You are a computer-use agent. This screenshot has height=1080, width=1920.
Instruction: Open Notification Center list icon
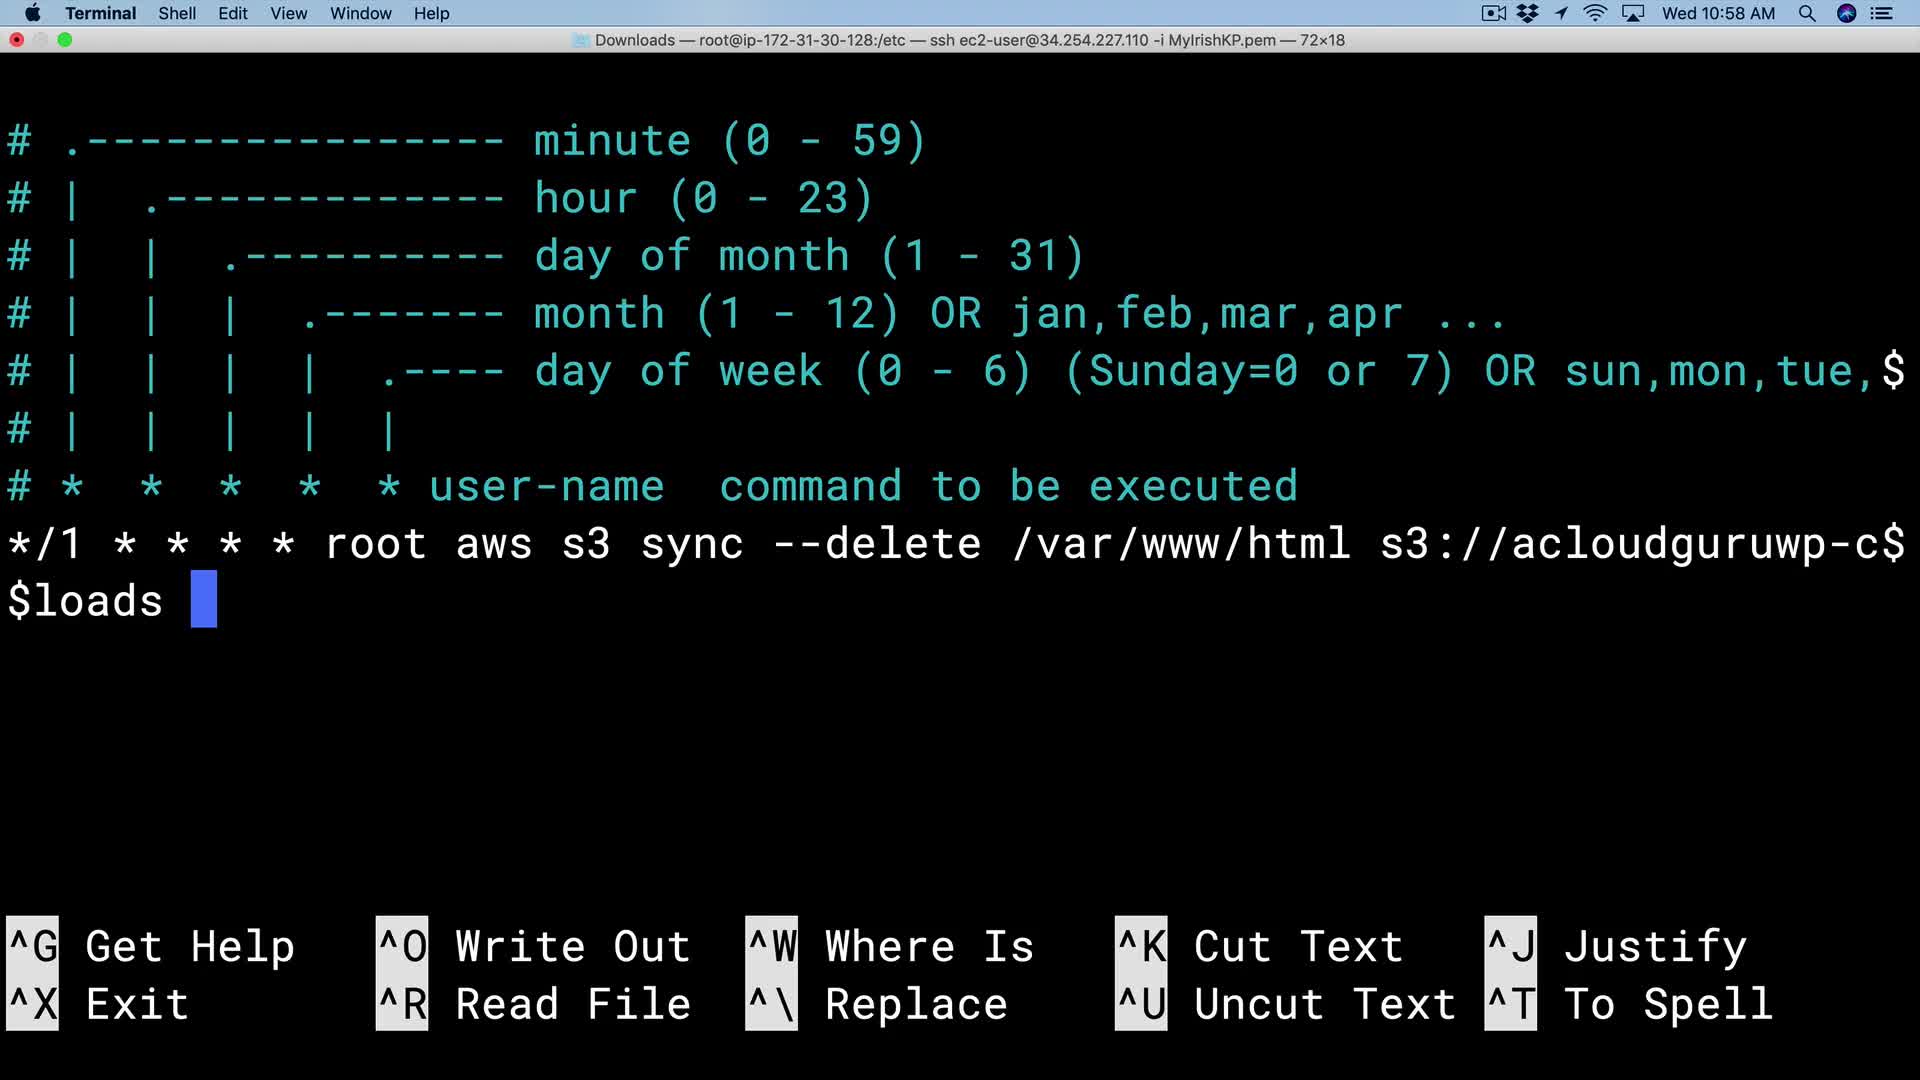click(x=1882, y=13)
